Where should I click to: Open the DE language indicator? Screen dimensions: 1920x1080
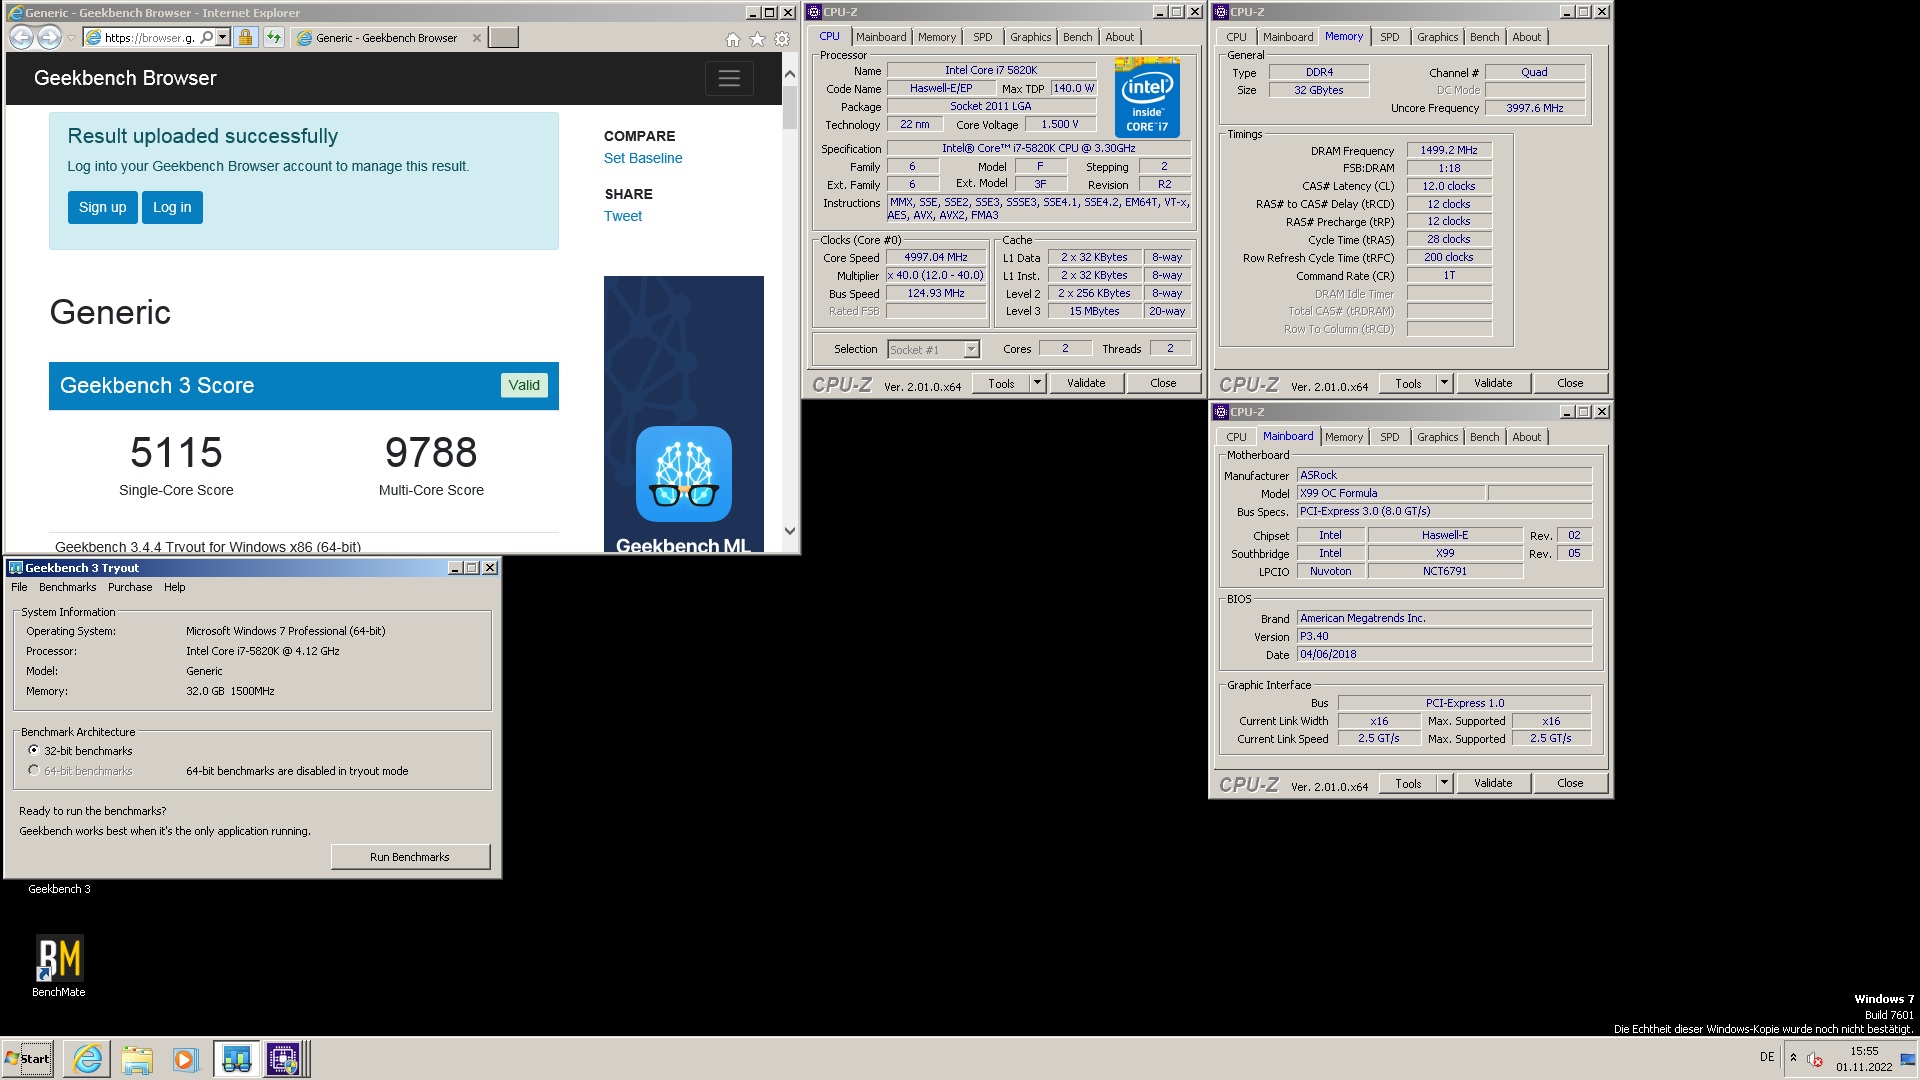click(x=1767, y=1057)
